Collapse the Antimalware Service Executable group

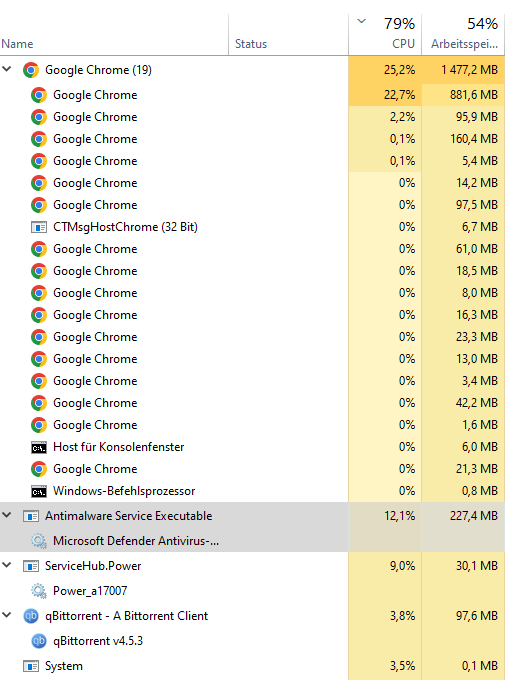click(7, 515)
